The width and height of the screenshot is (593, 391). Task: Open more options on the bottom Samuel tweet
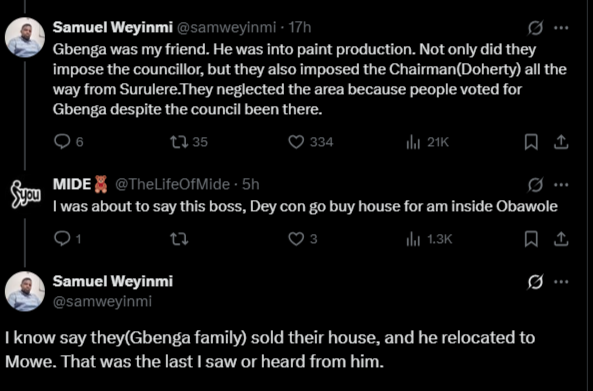point(561,282)
